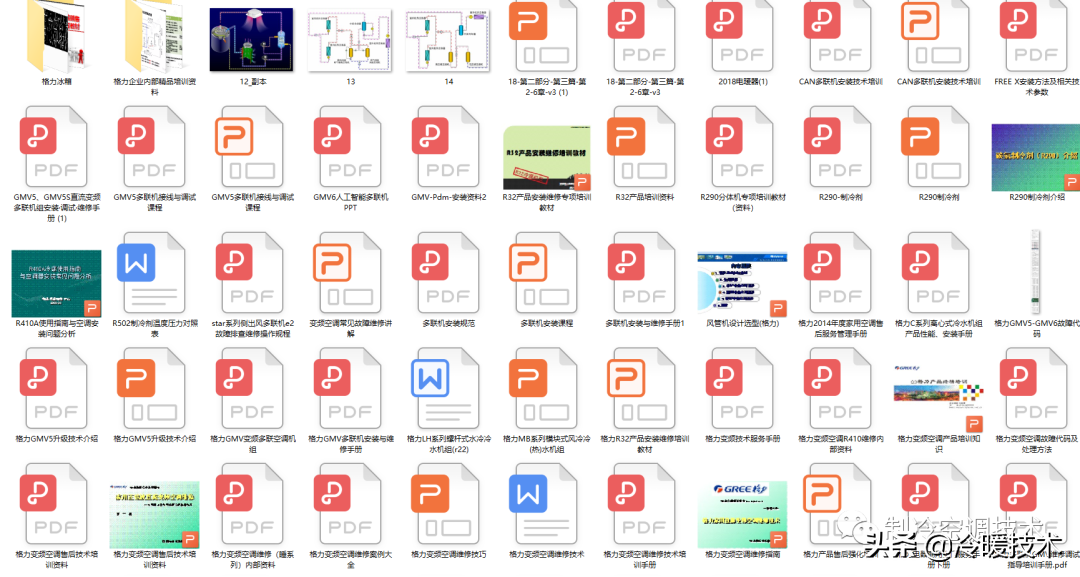
Task: Open 格力变频空调R410维修内部资料 PDF
Action: pos(840,388)
